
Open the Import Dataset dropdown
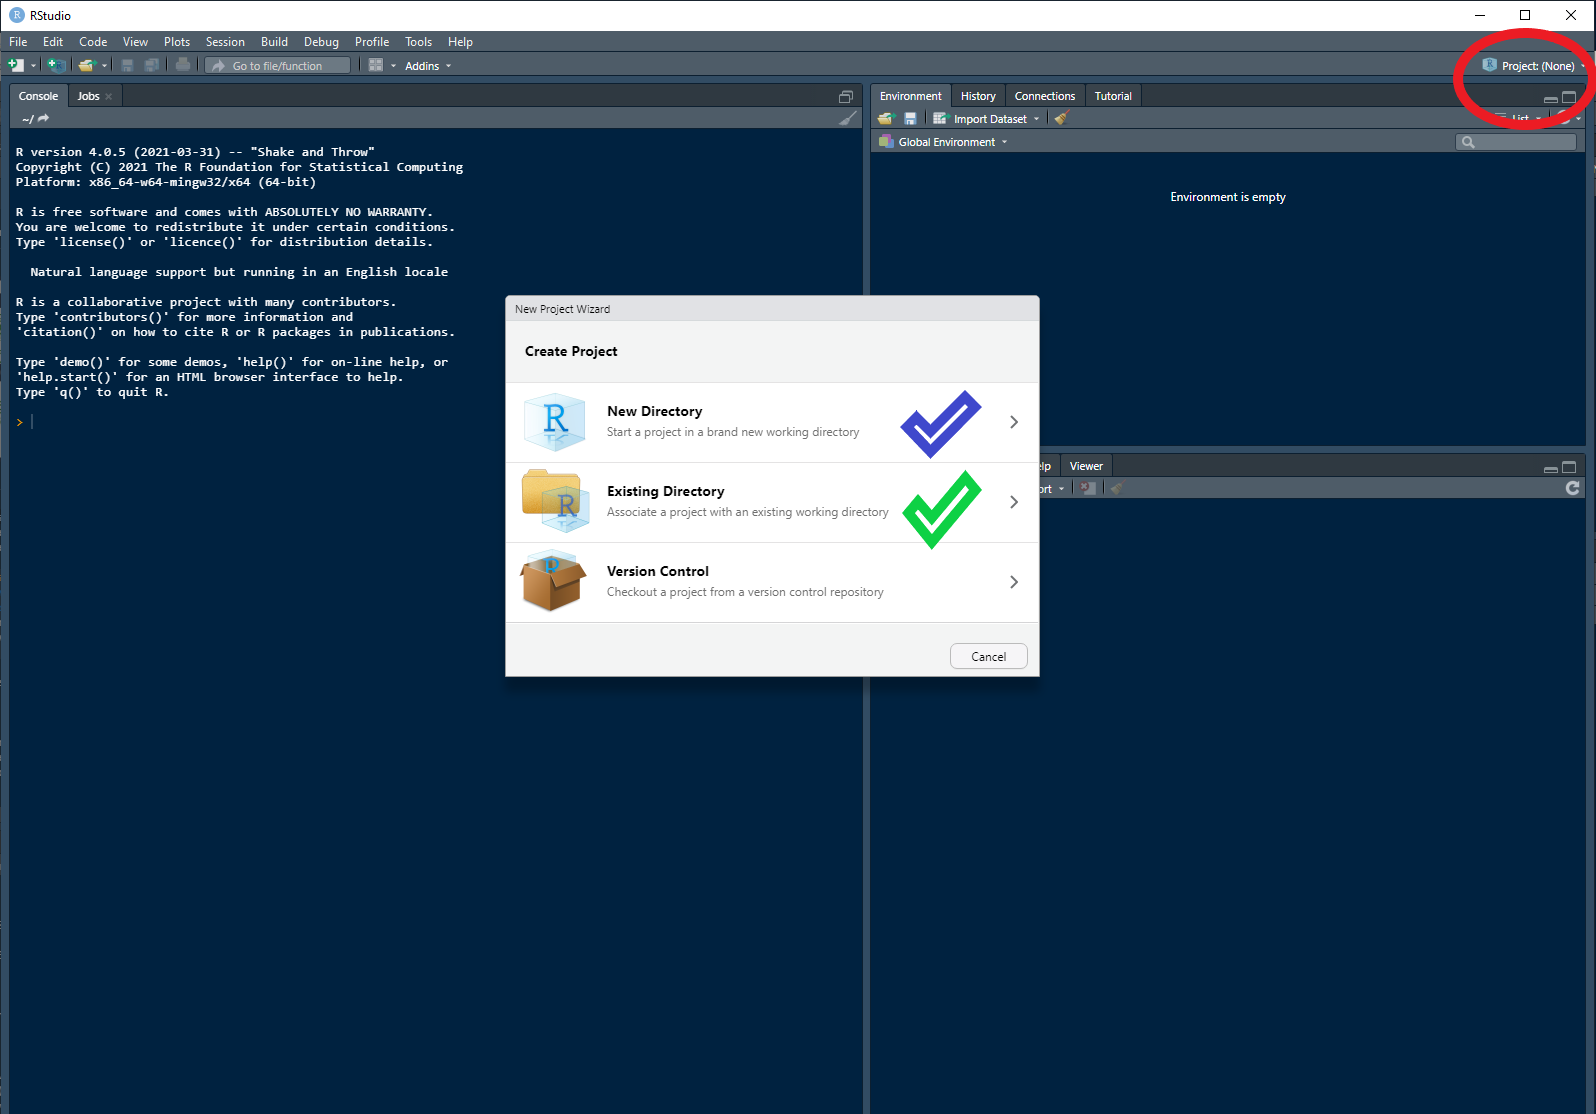point(986,119)
